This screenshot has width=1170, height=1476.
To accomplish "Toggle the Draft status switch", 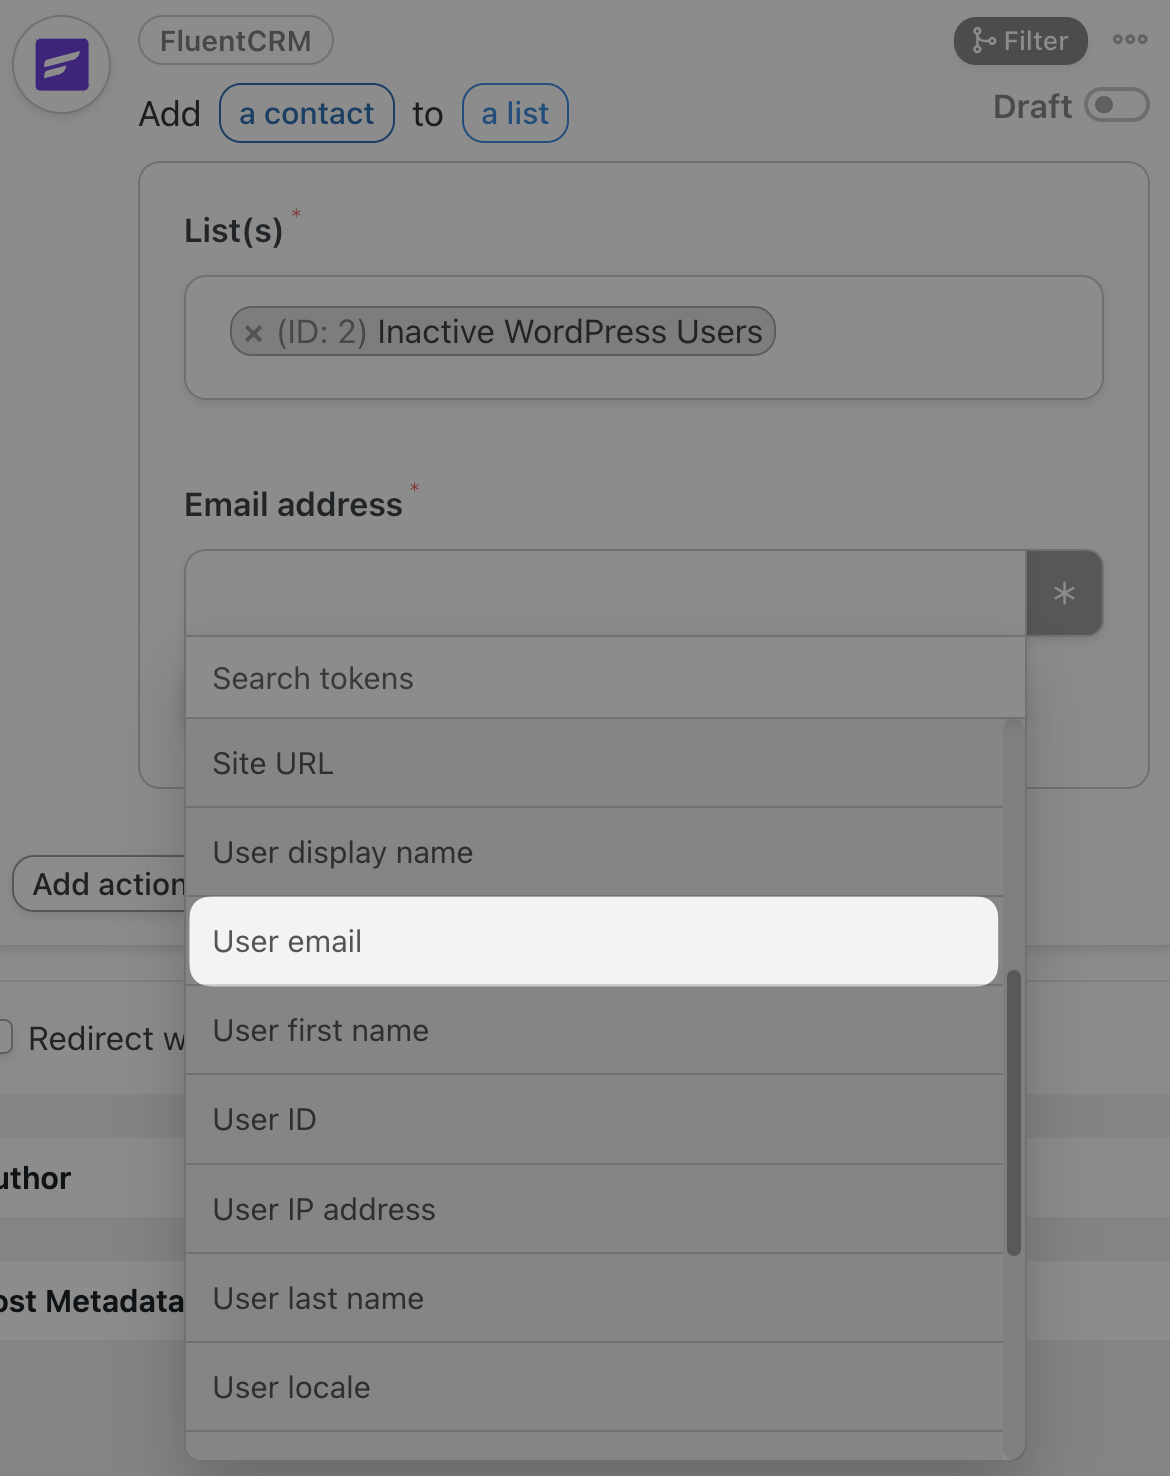I will 1117,106.
